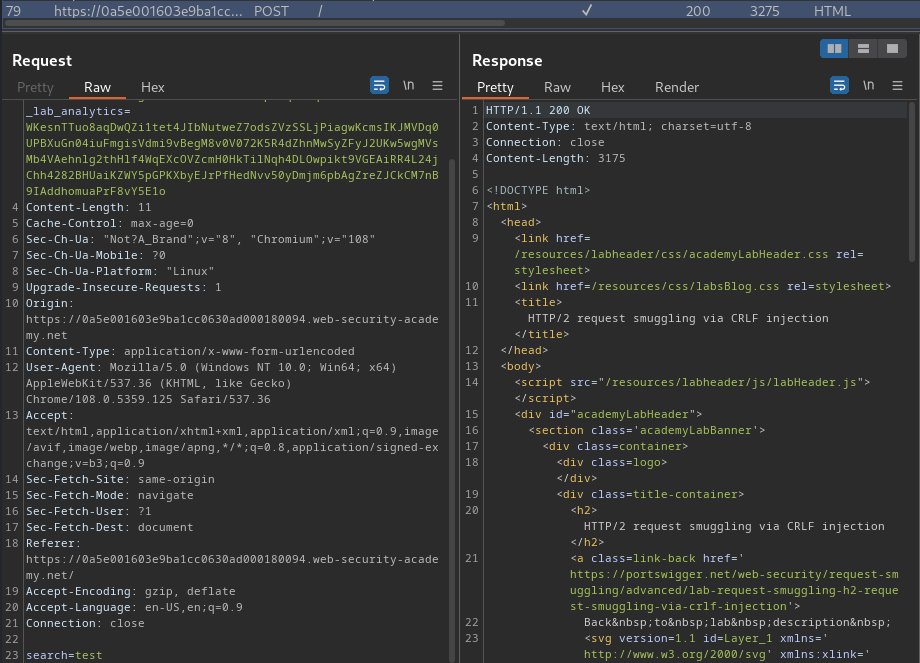Select combined single-panel layout view
920x663 pixels.
click(892, 49)
